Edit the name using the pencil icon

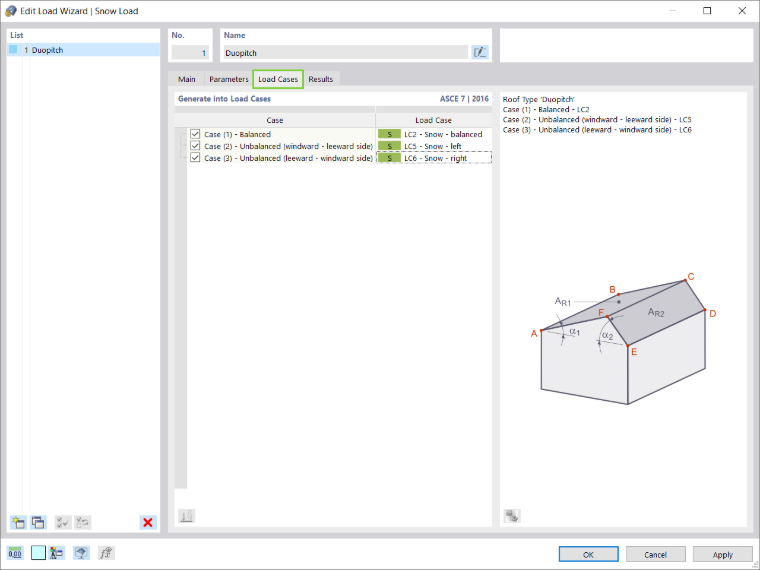point(480,52)
